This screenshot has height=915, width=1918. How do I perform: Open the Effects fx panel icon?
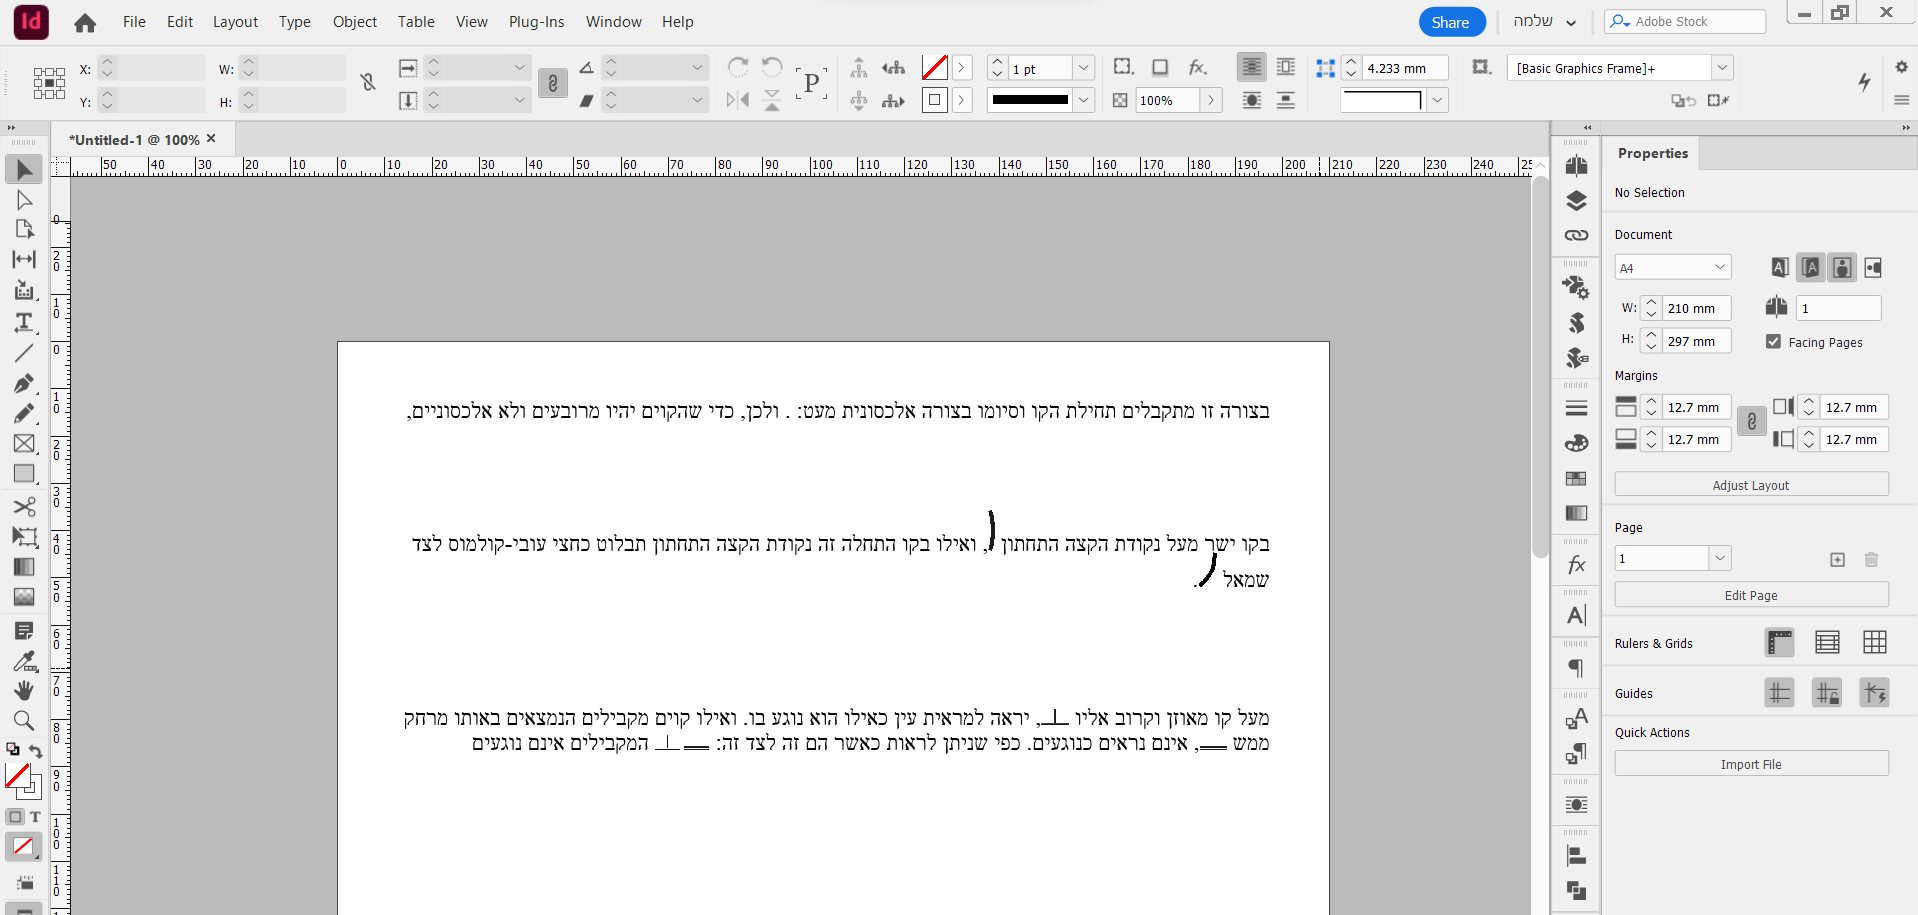point(1576,565)
